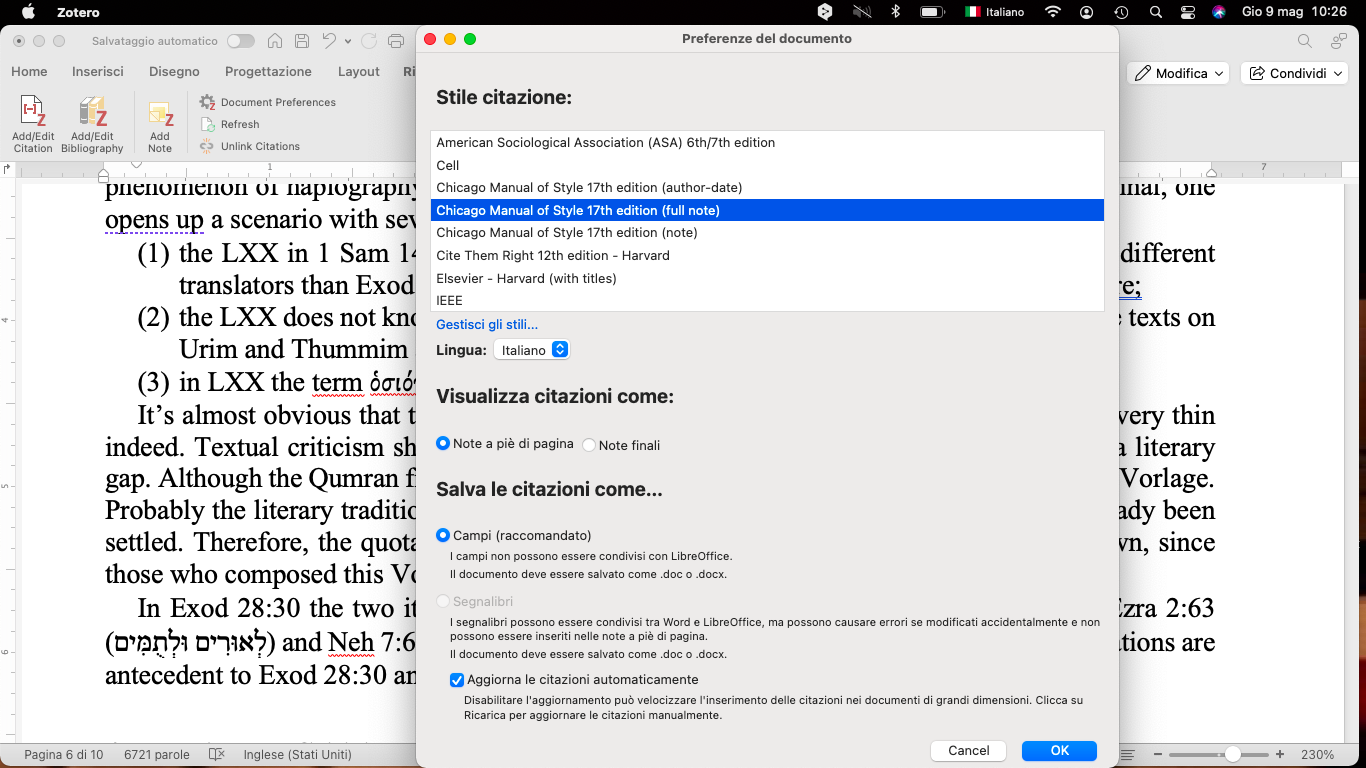Screen dimensions: 1366x768
Task: Select Chicago 17th edition (note) style
Action: point(767,232)
